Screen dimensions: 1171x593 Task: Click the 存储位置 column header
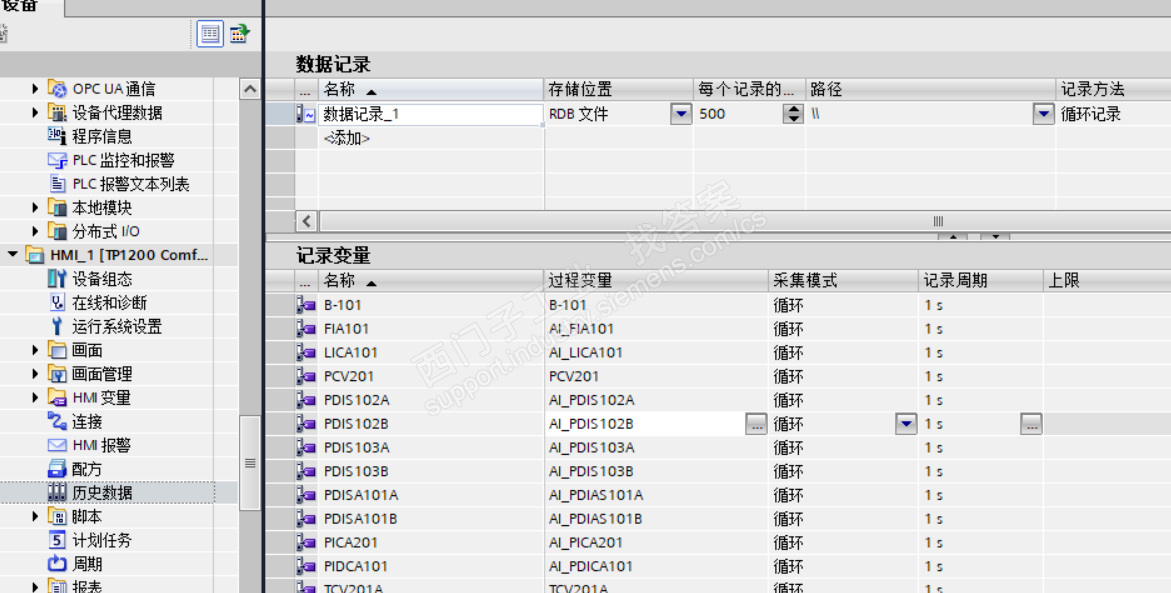[x=618, y=90]
